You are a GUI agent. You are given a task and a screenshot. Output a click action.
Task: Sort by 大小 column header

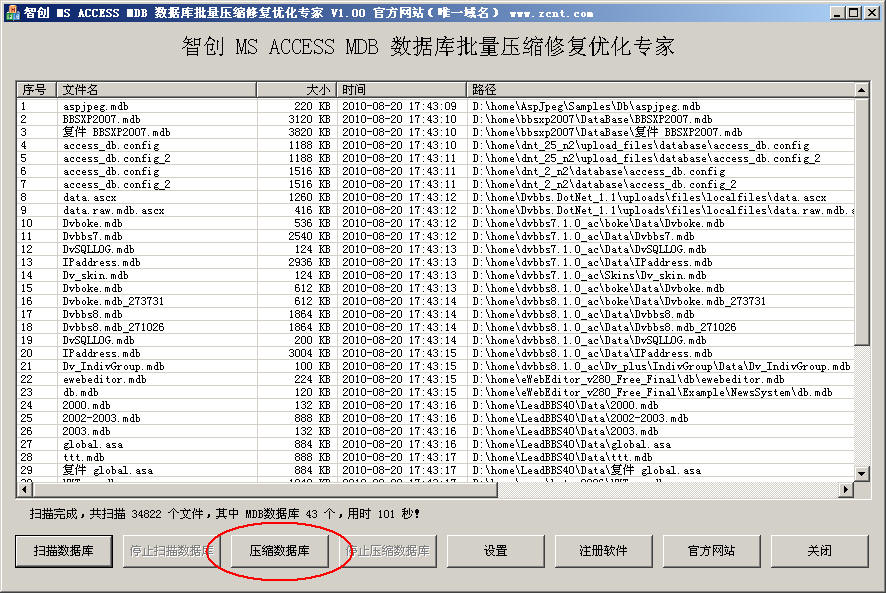297,89
